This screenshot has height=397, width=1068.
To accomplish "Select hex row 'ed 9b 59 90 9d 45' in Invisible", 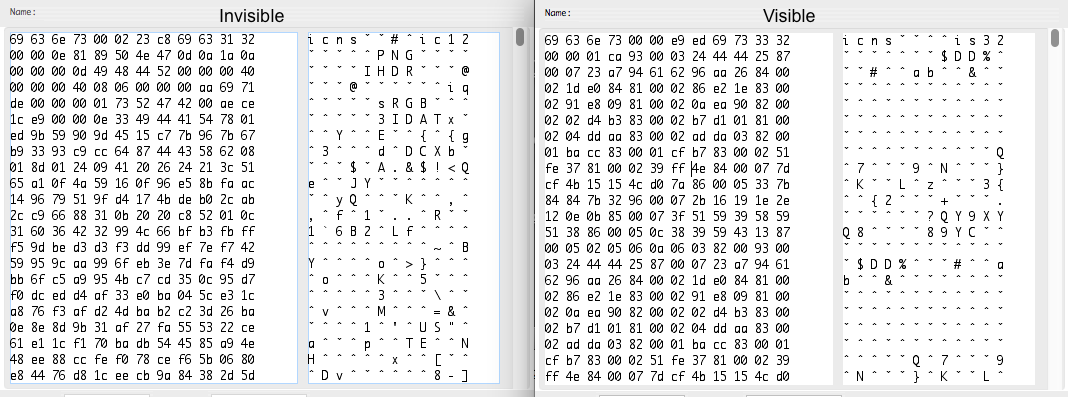I will (133, 136).
